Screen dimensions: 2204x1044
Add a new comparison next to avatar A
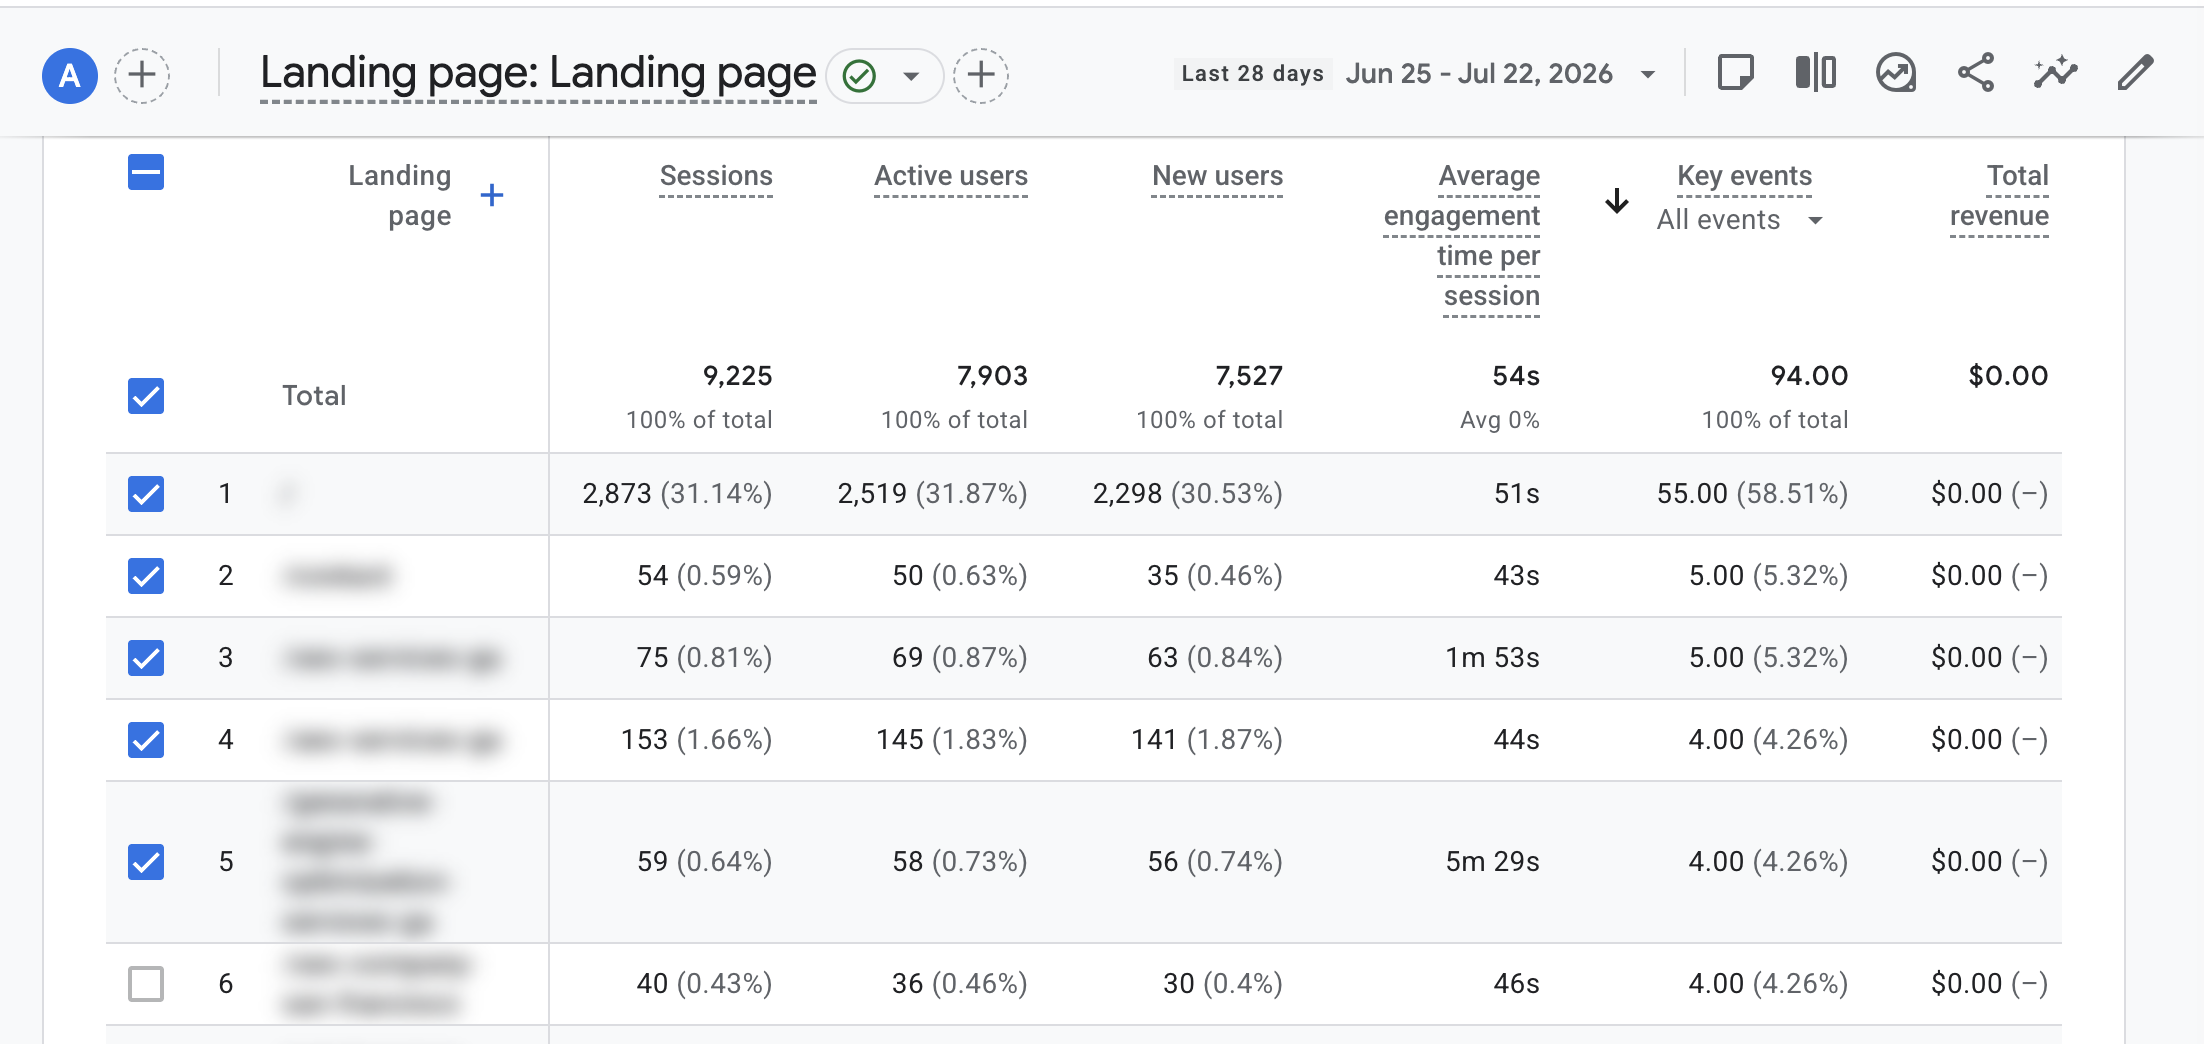coord(142,75)
